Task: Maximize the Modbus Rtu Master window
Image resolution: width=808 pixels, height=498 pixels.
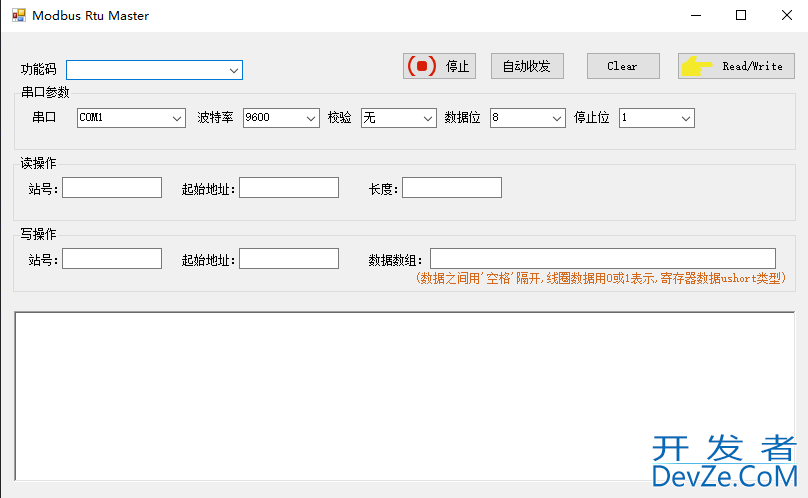Action: click(740, 15)
